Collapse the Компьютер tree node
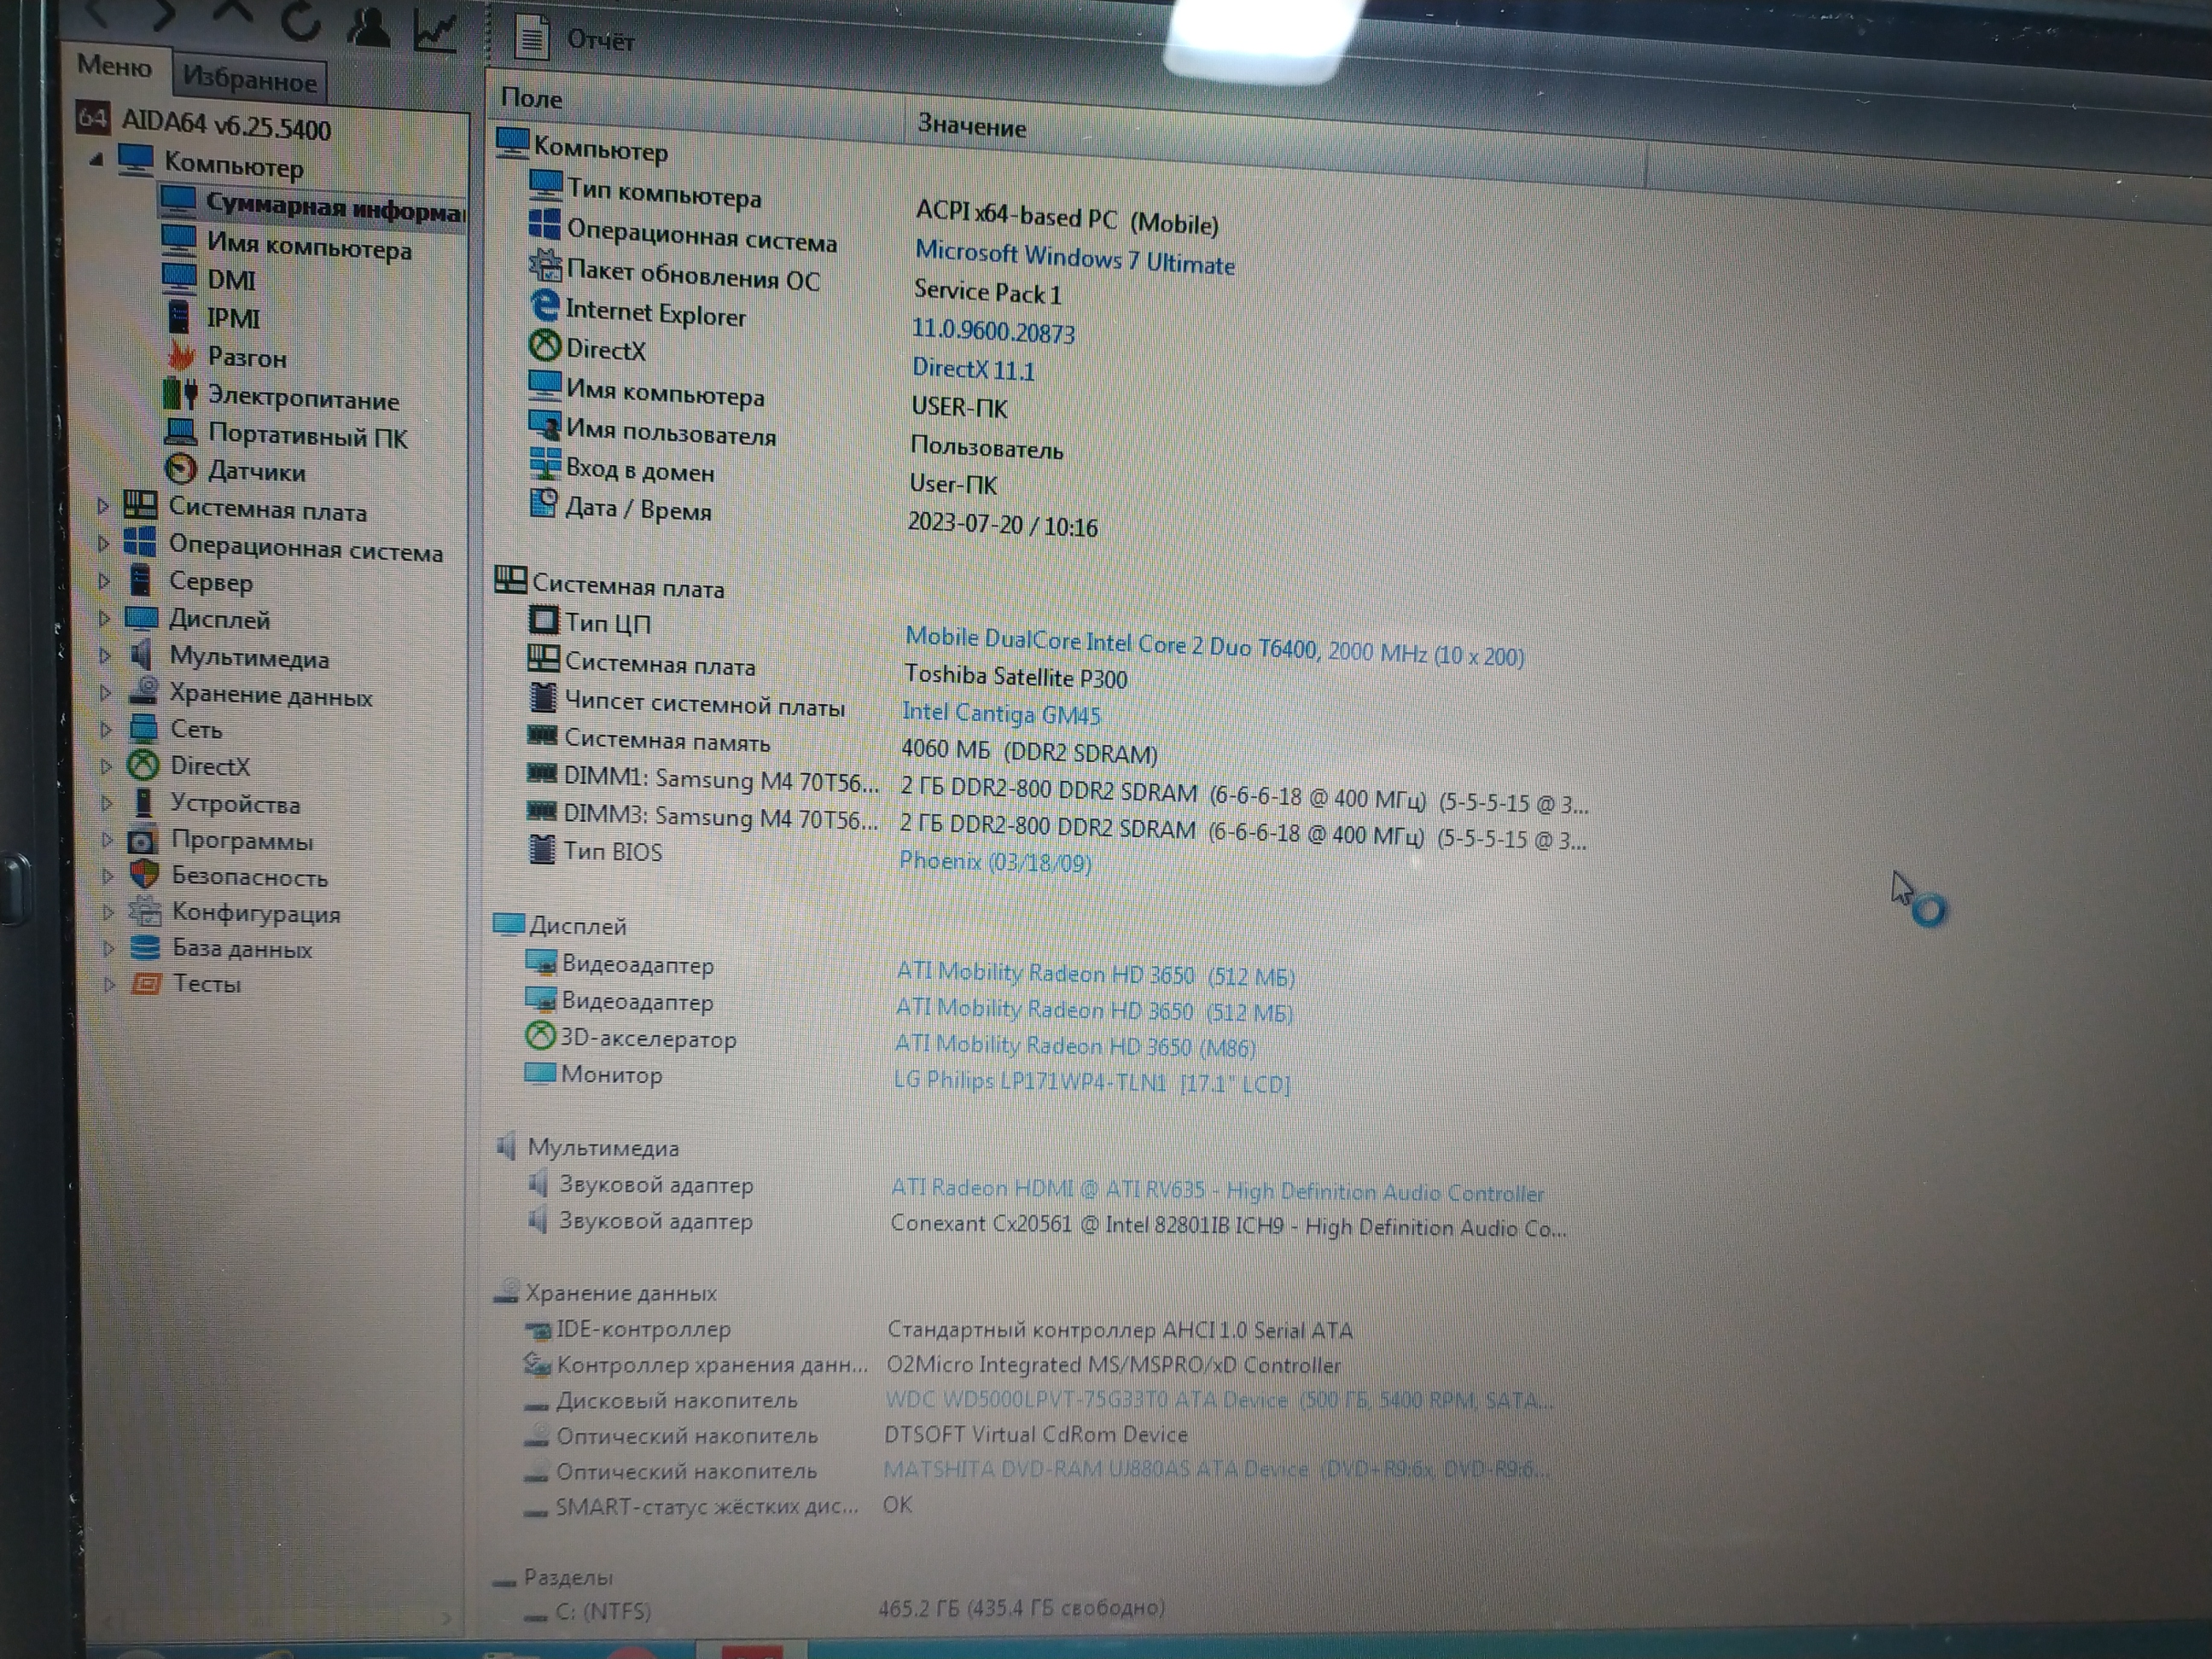 96,158
